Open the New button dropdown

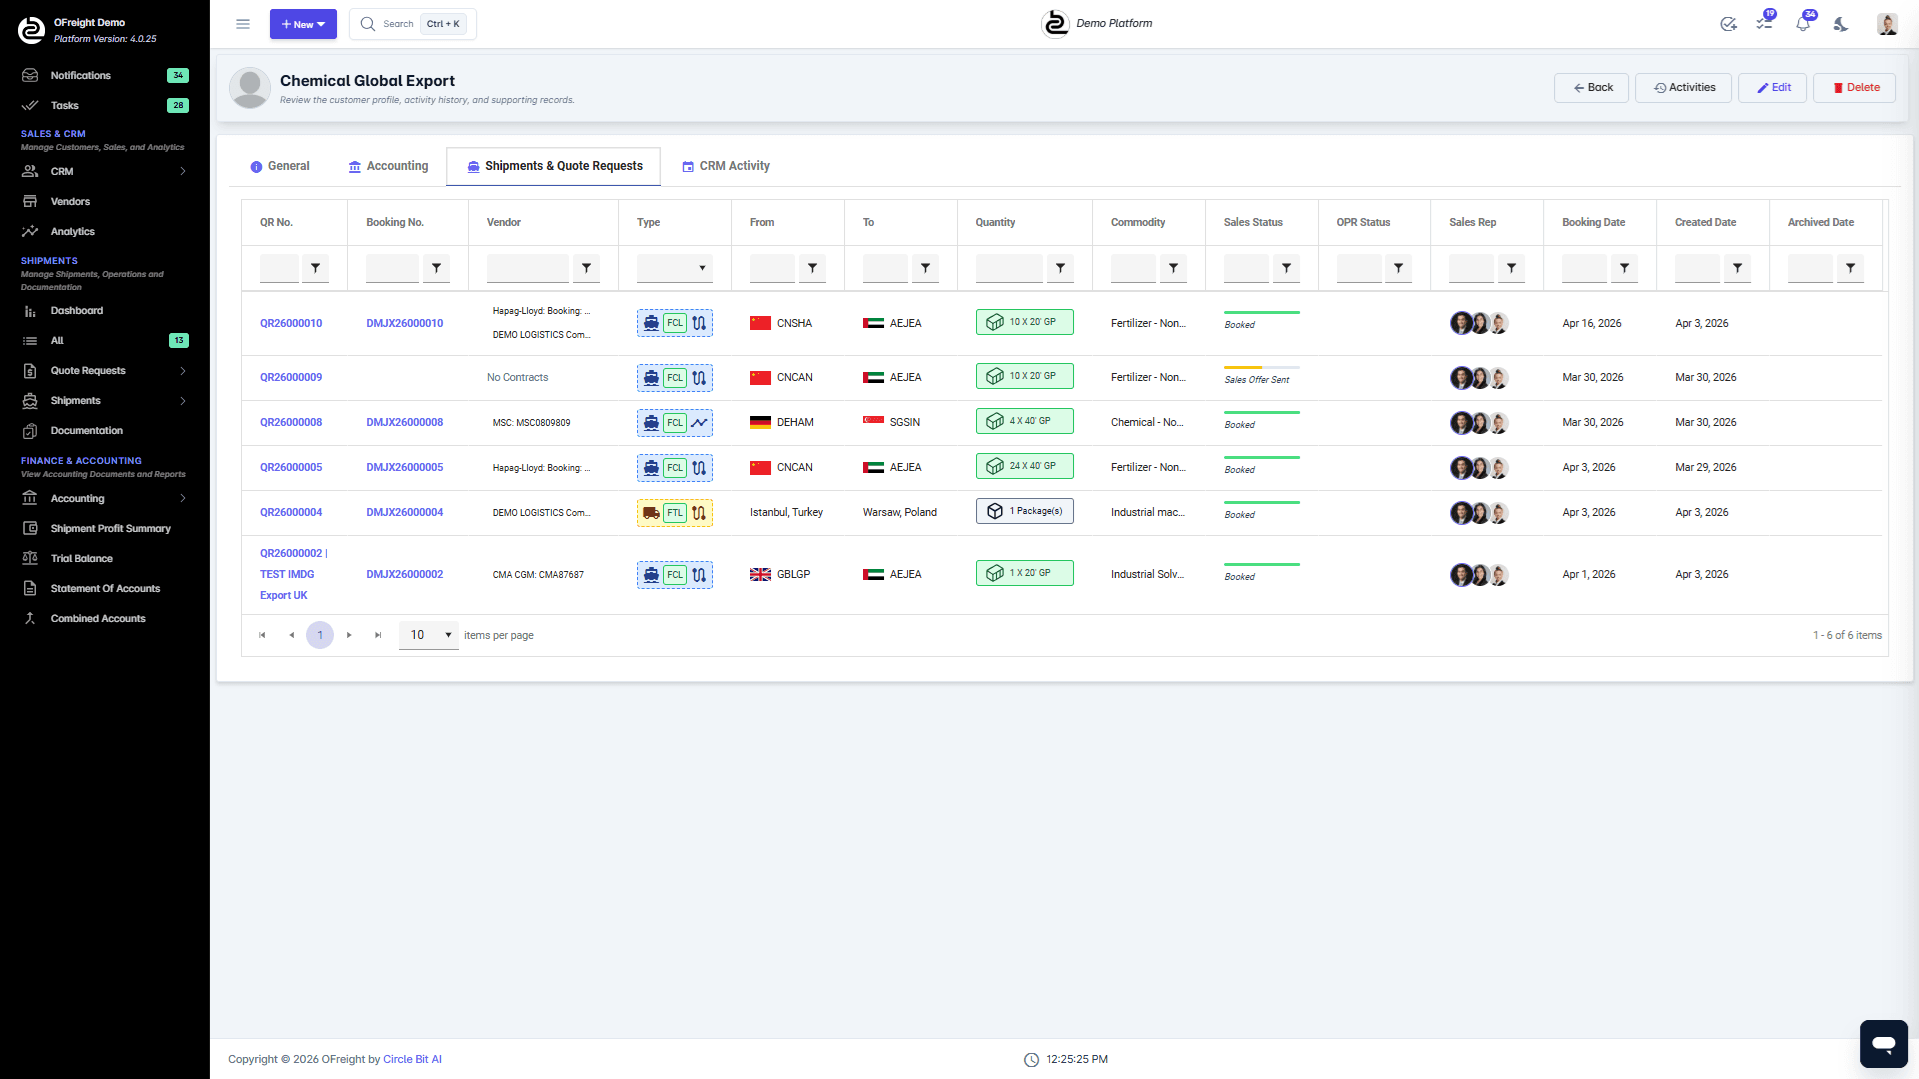[303, 23]
